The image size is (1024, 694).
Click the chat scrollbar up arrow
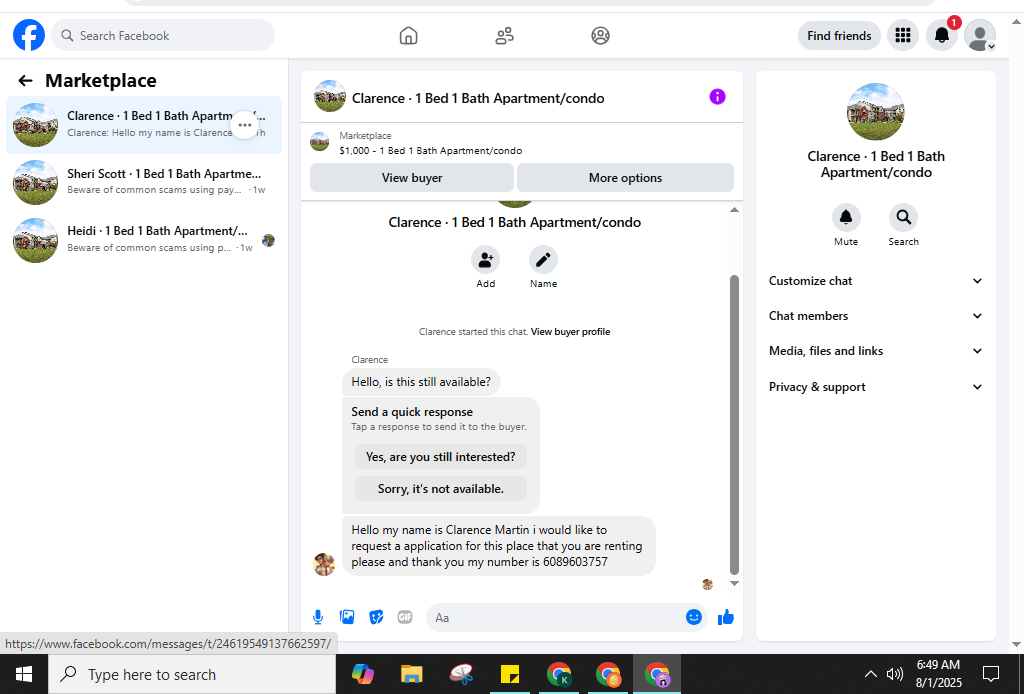(734, 209)
